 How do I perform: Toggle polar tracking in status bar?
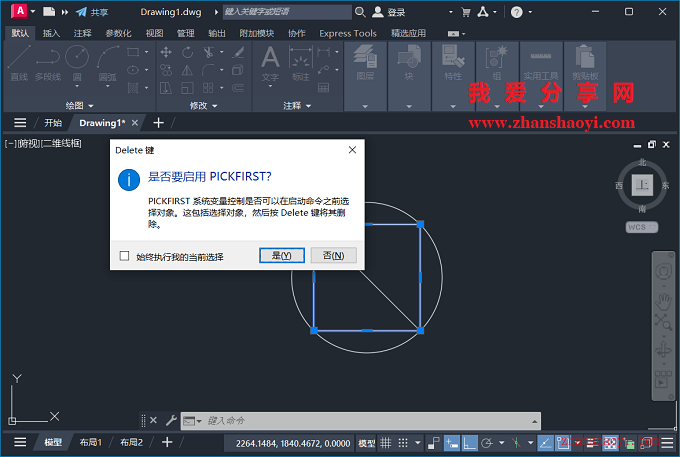[x=487, y=443]
